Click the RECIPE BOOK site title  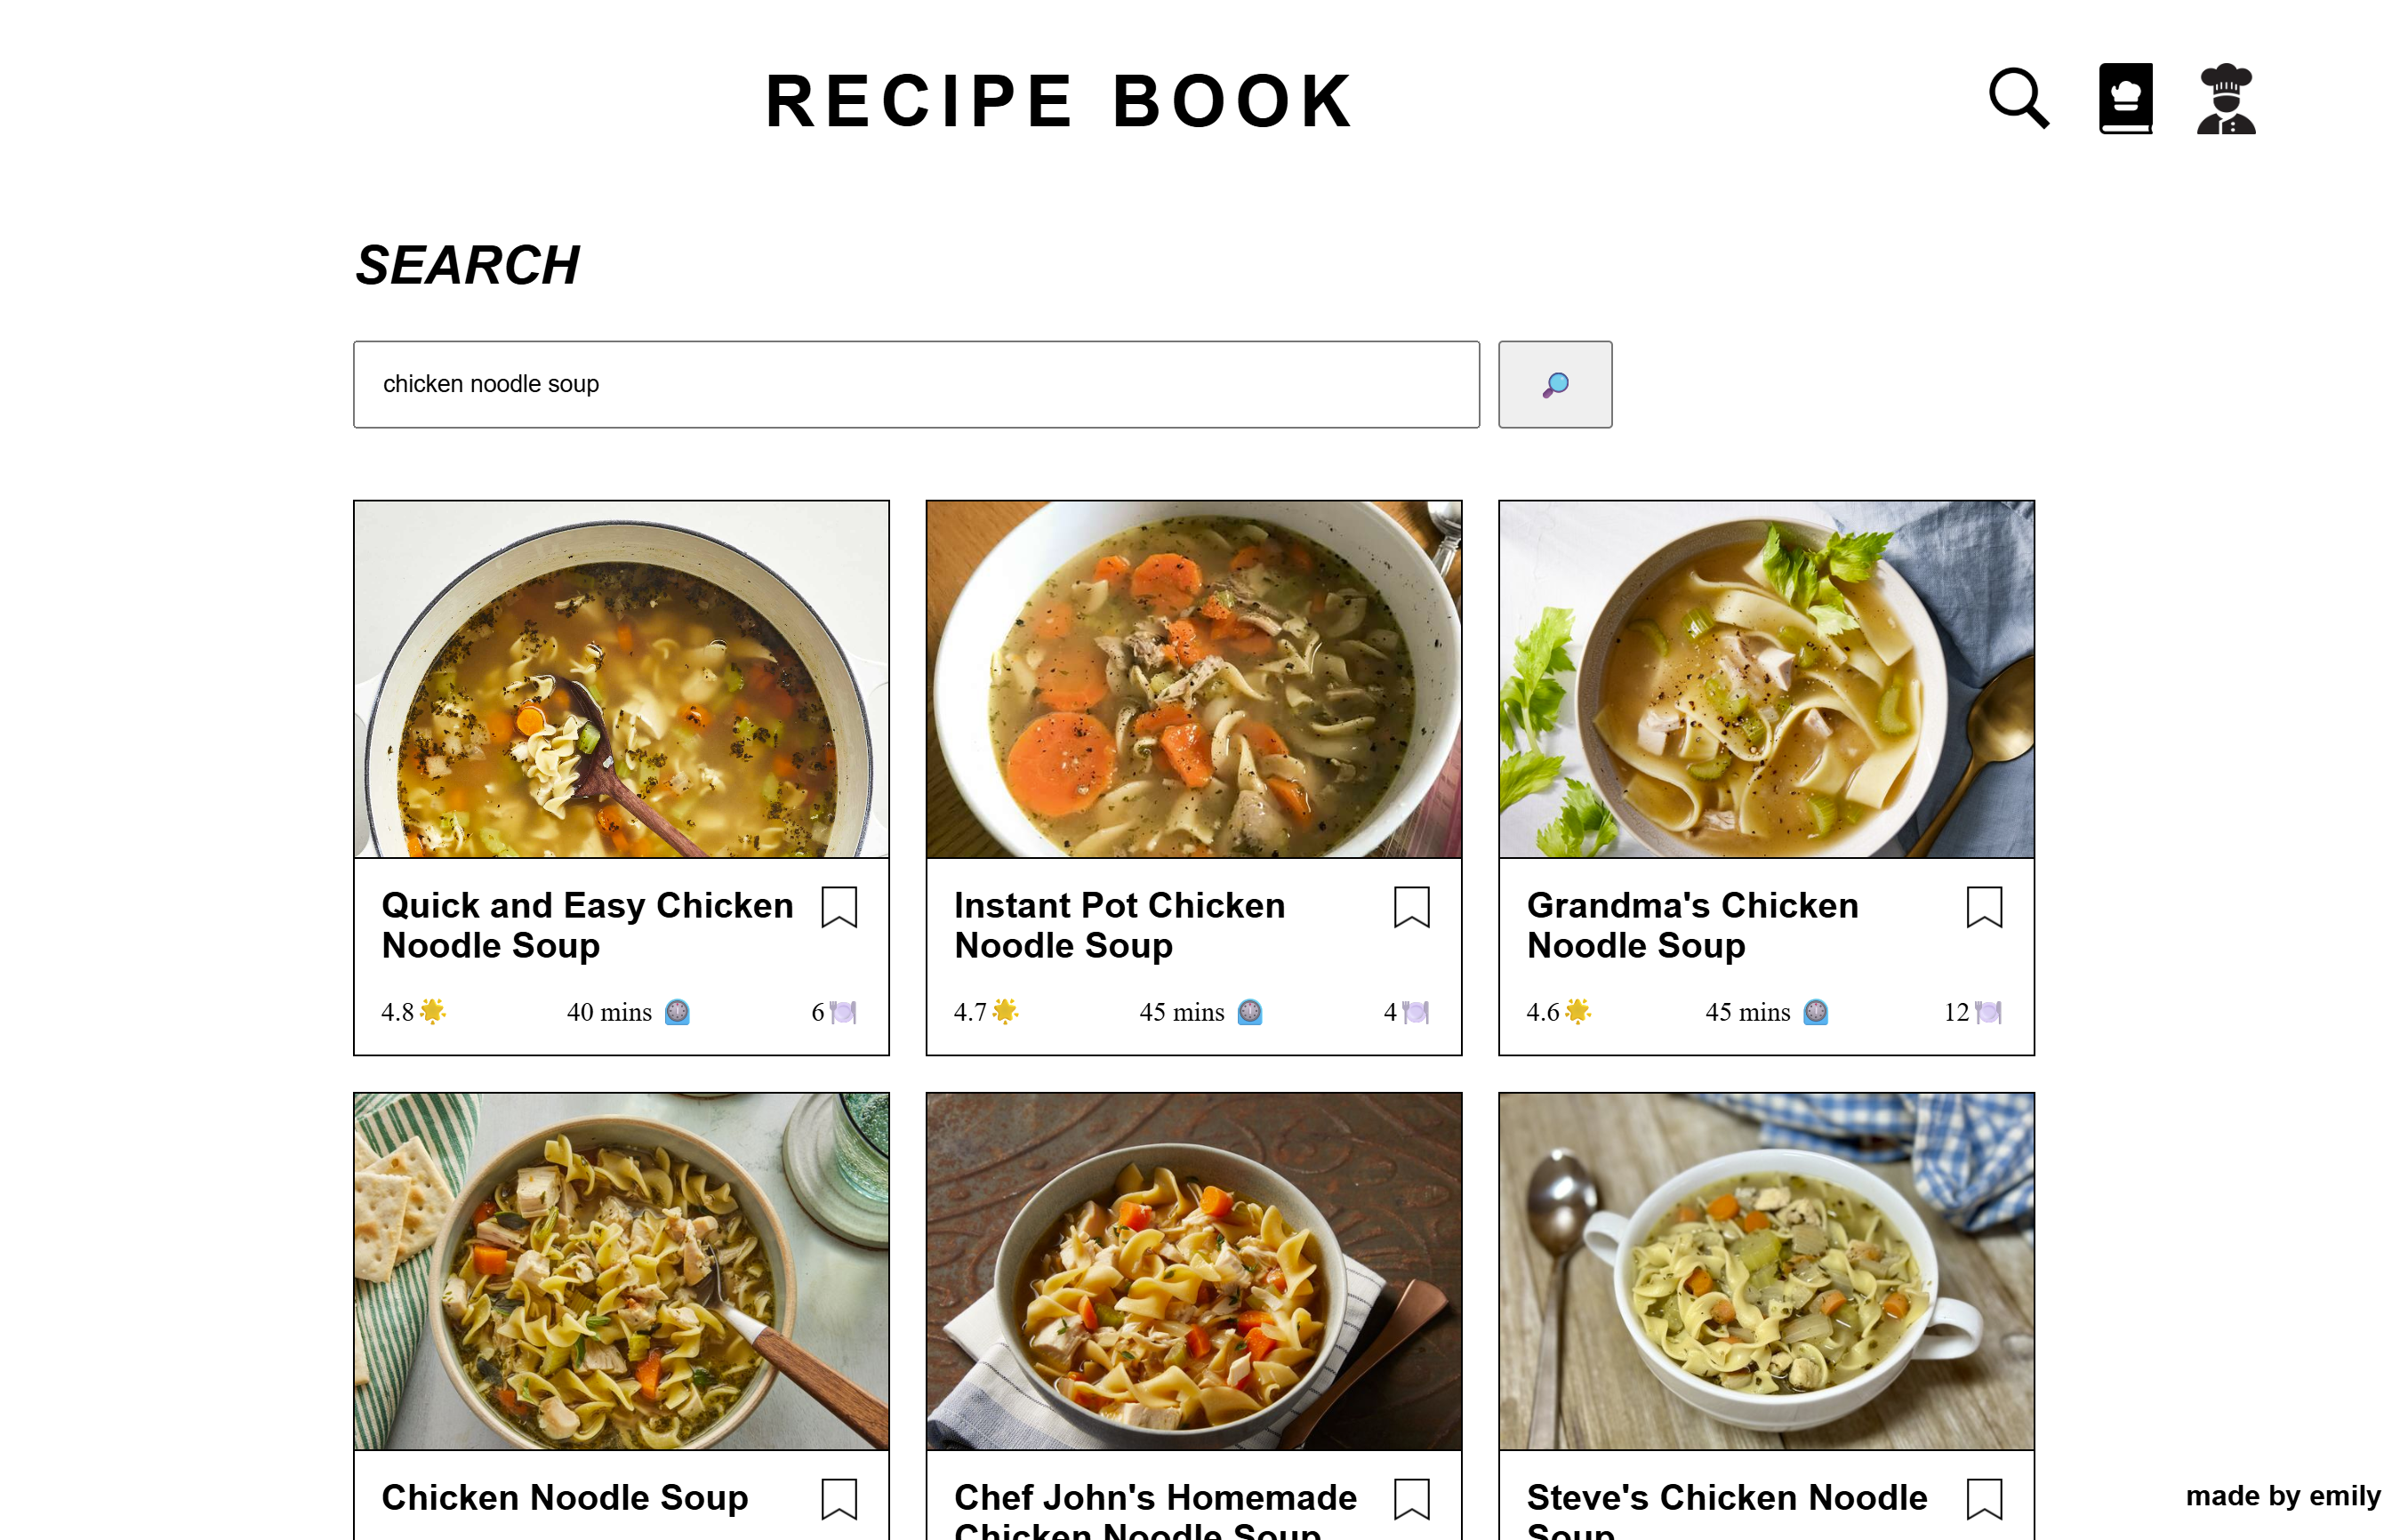click(1059, 101)
